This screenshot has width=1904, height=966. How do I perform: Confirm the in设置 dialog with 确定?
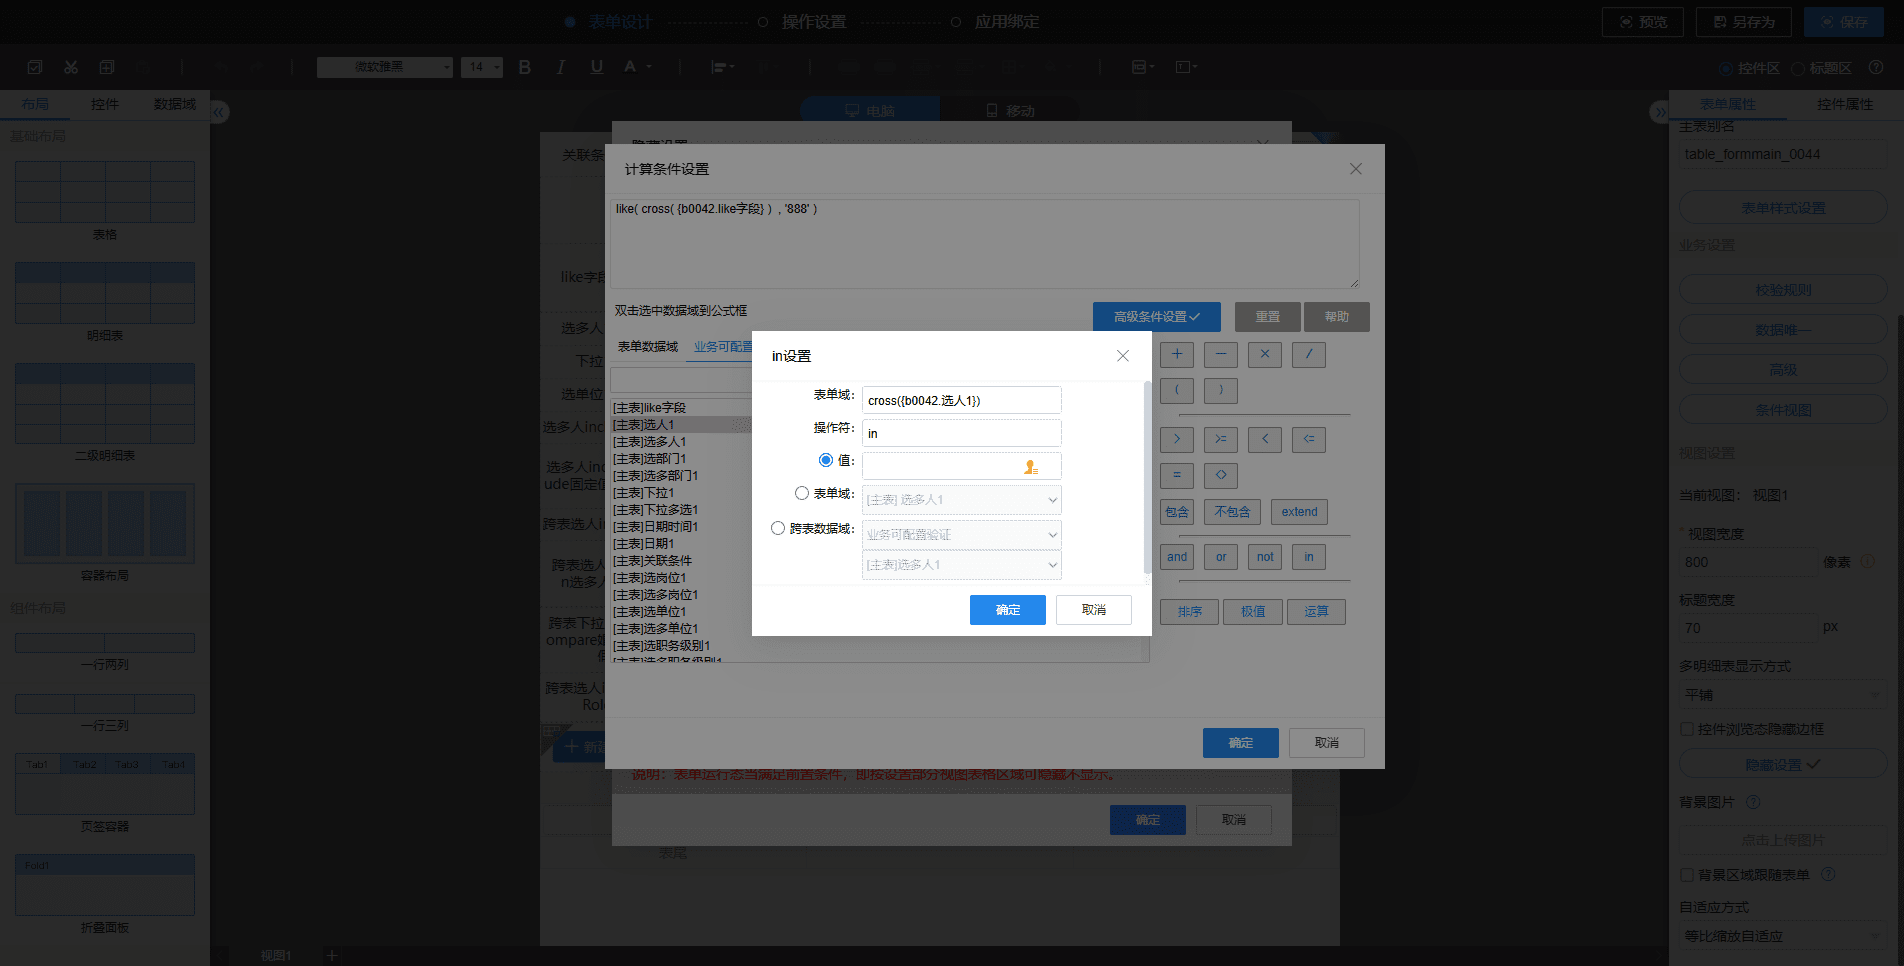point(1008,610)
